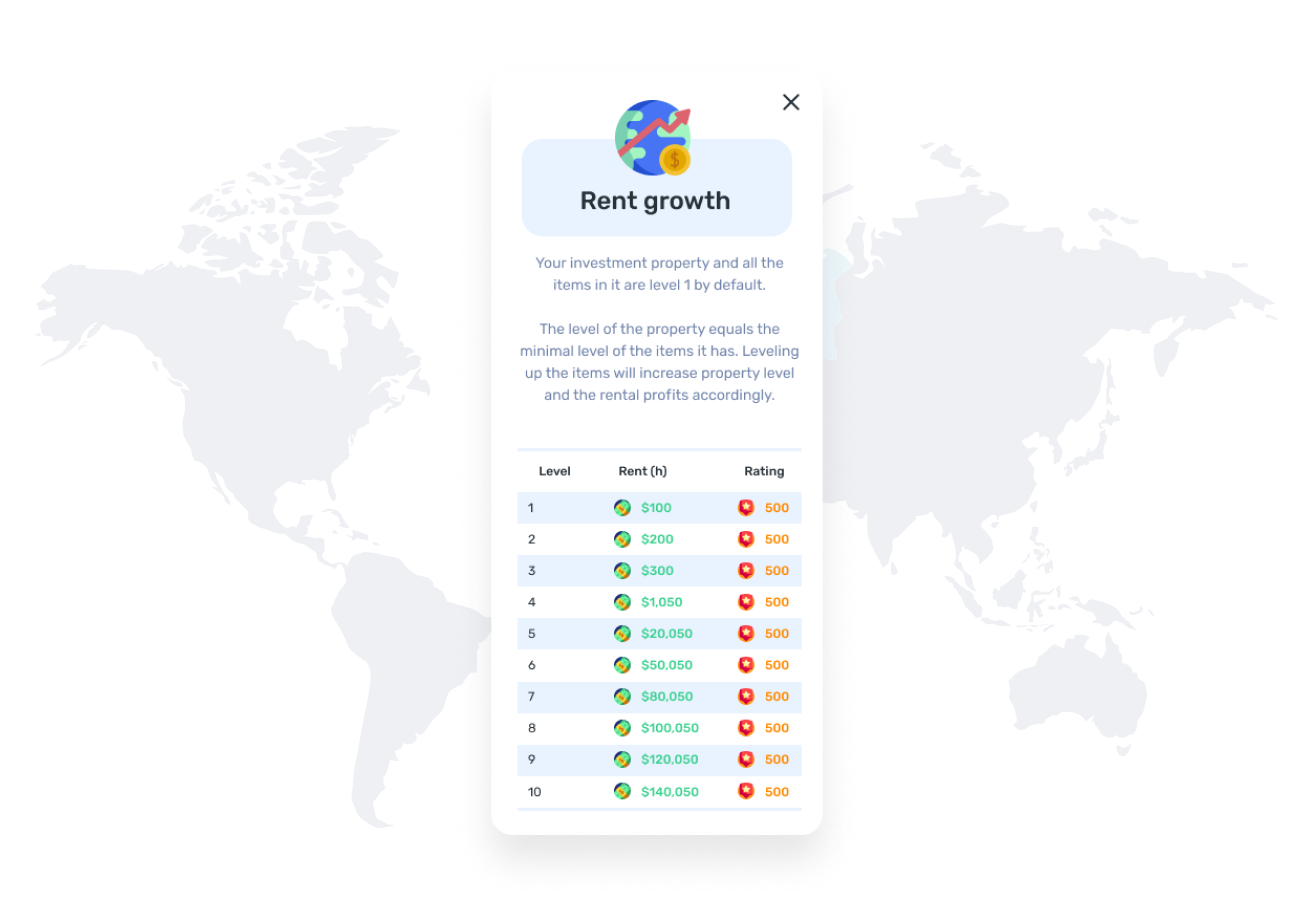This screenshot has width=1314, height=910.
Task: Click the $80,050 rent amount
Action: (x=666, y=697)
